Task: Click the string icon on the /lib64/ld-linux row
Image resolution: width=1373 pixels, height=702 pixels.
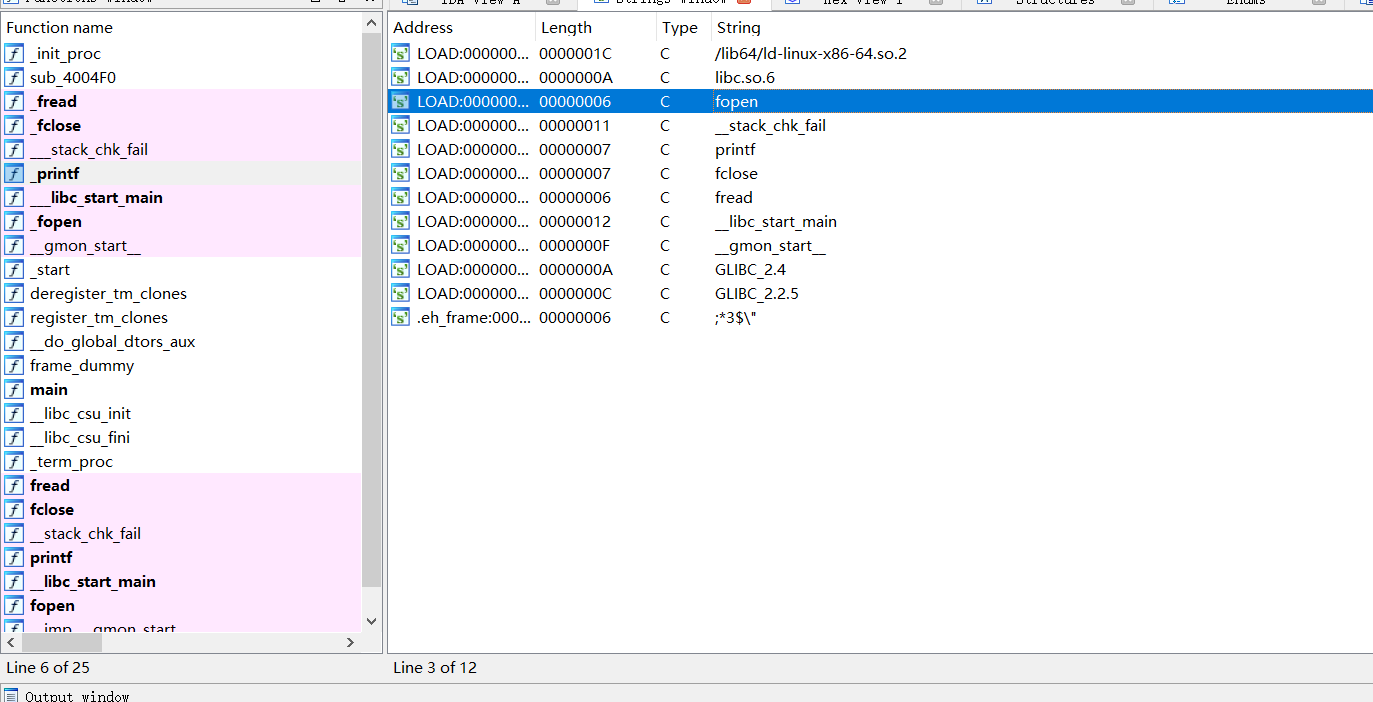Action: 401,54
